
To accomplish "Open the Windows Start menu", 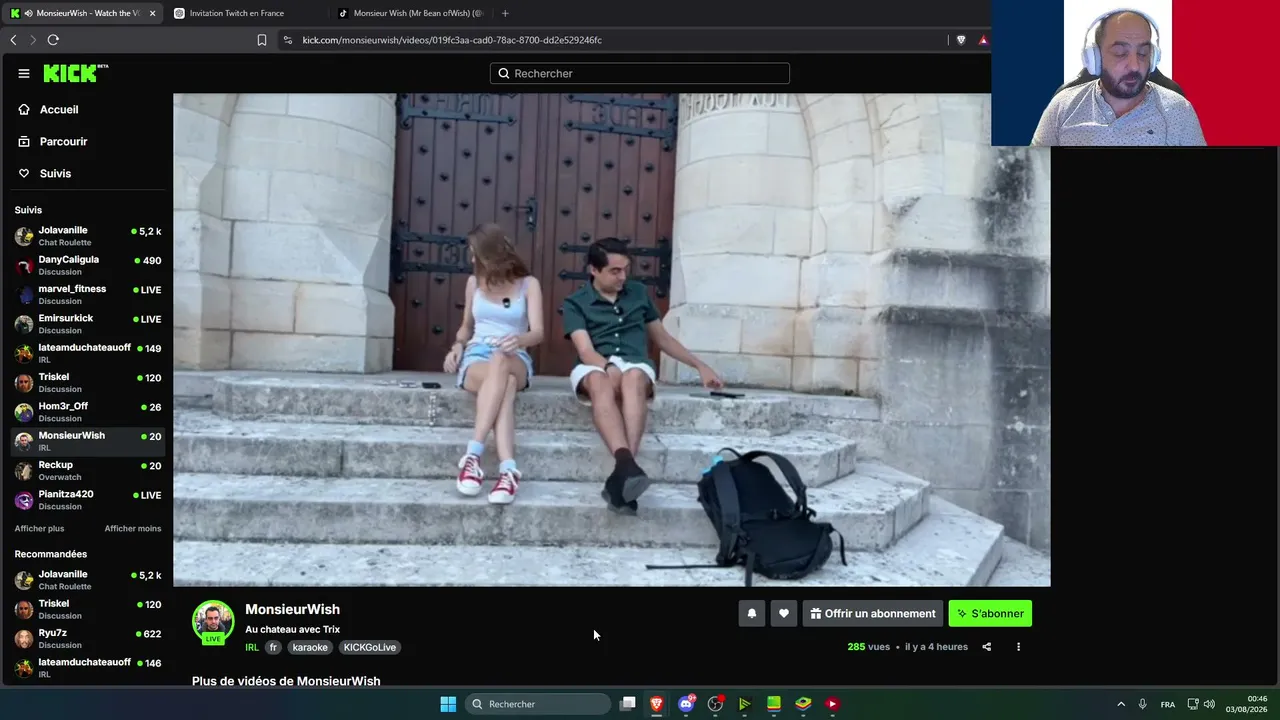I will tap(448, 704).
